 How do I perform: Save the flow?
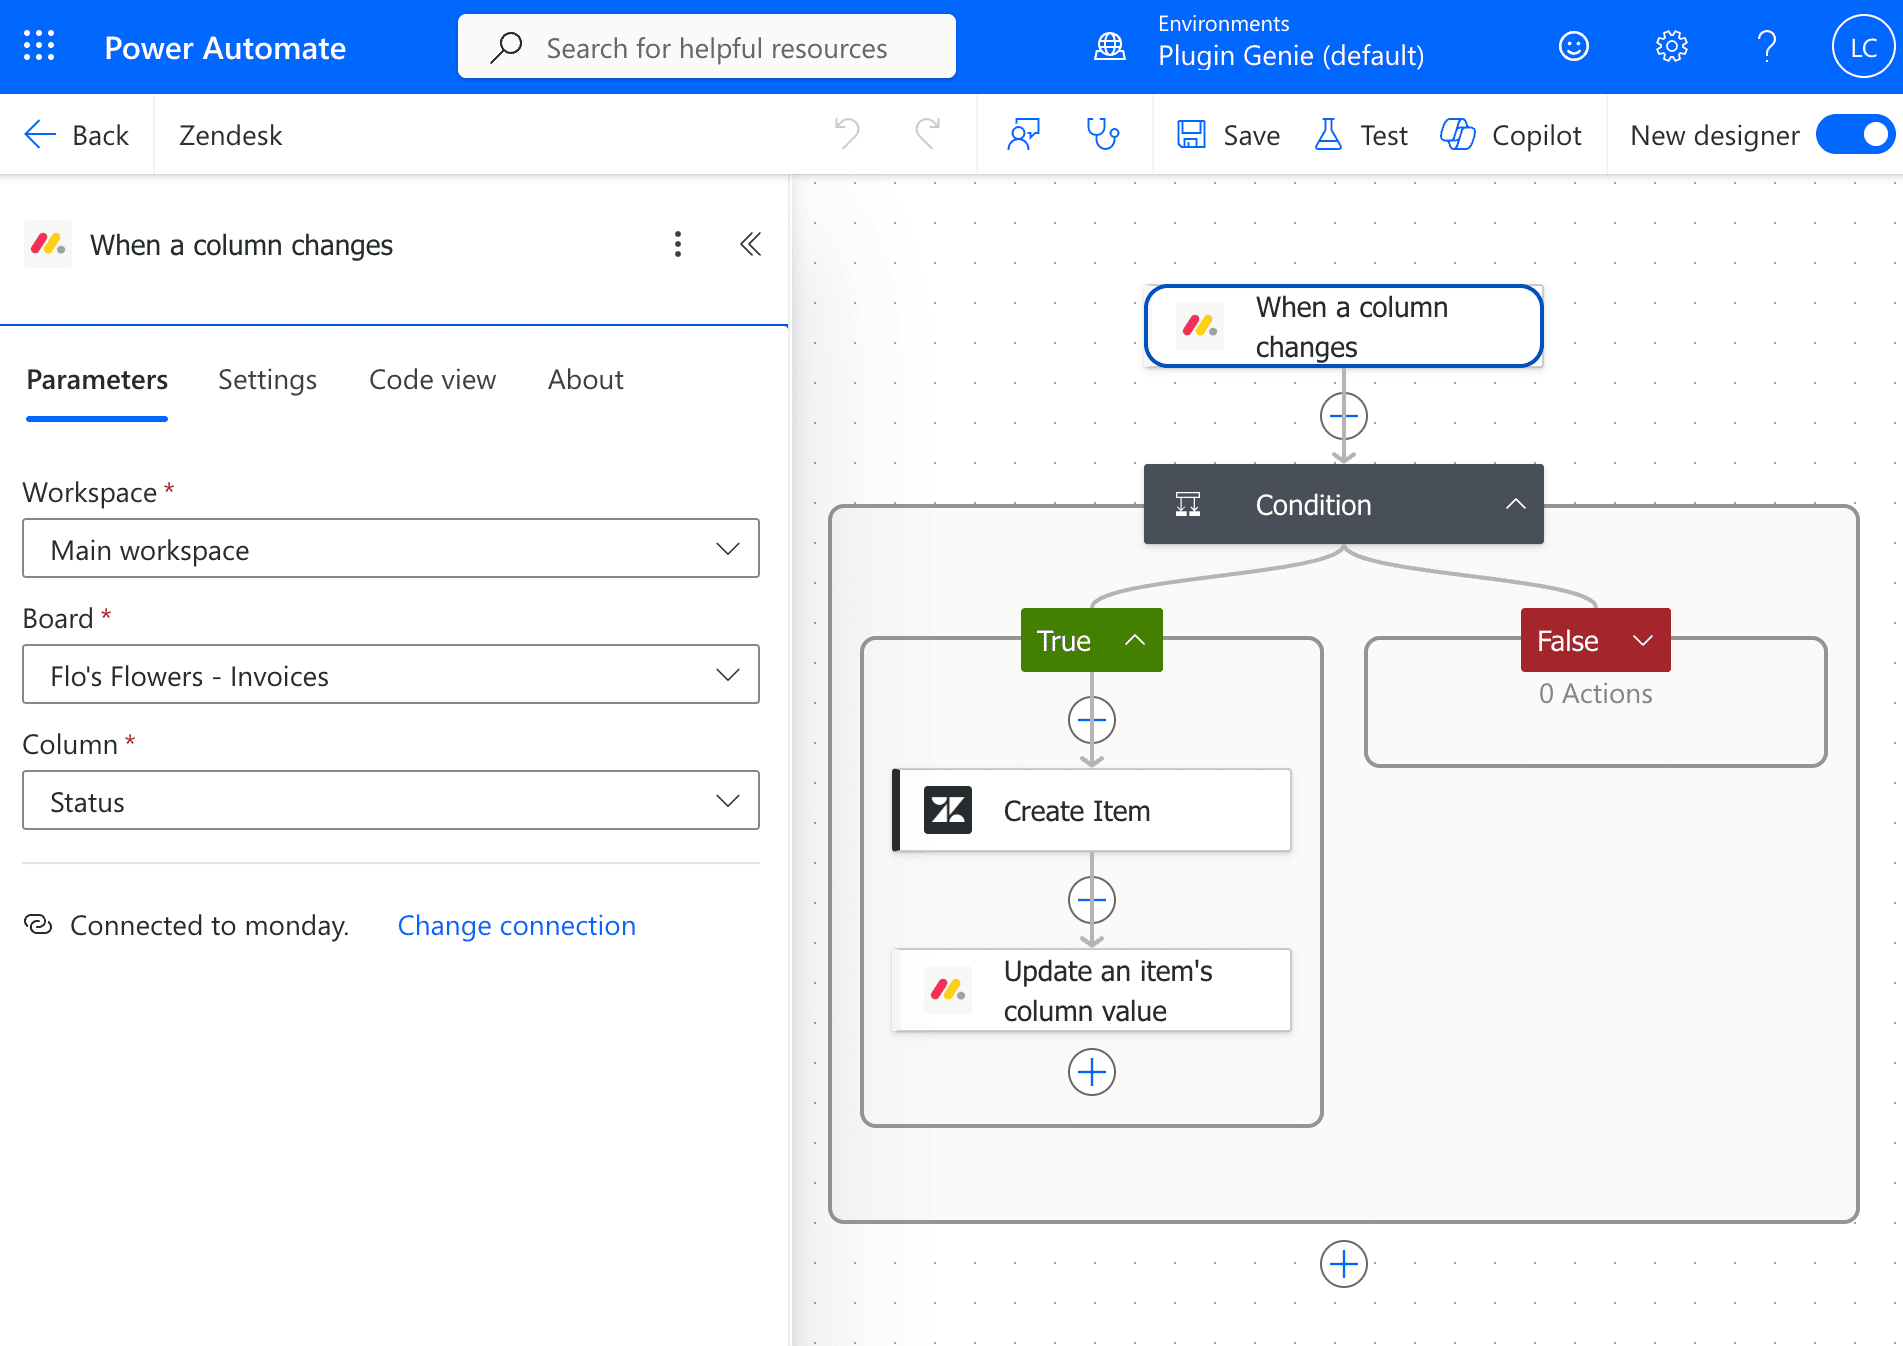1228,134
